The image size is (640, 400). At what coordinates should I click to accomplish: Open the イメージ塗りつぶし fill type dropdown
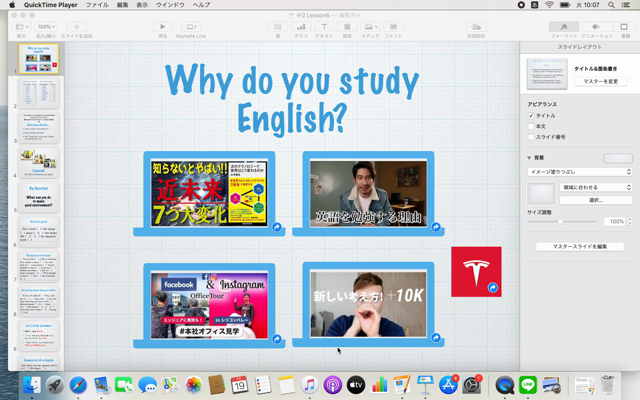[x=580, y=172]
